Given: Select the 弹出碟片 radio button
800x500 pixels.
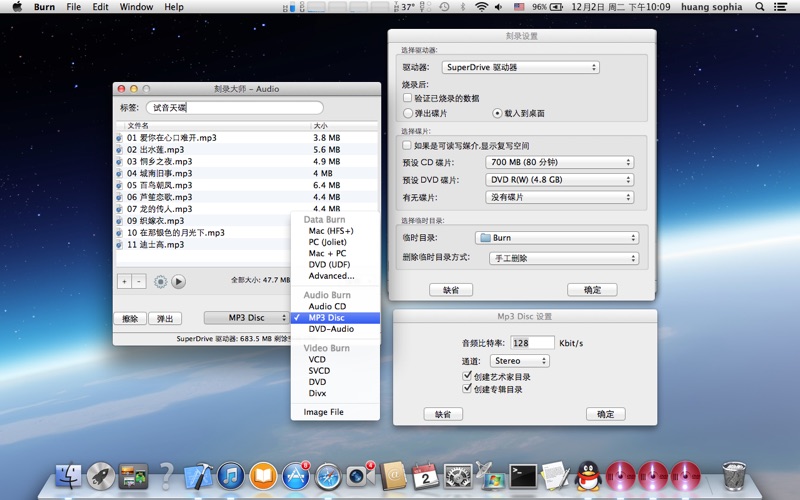Looking at the screenshot, I should point(408,113).
